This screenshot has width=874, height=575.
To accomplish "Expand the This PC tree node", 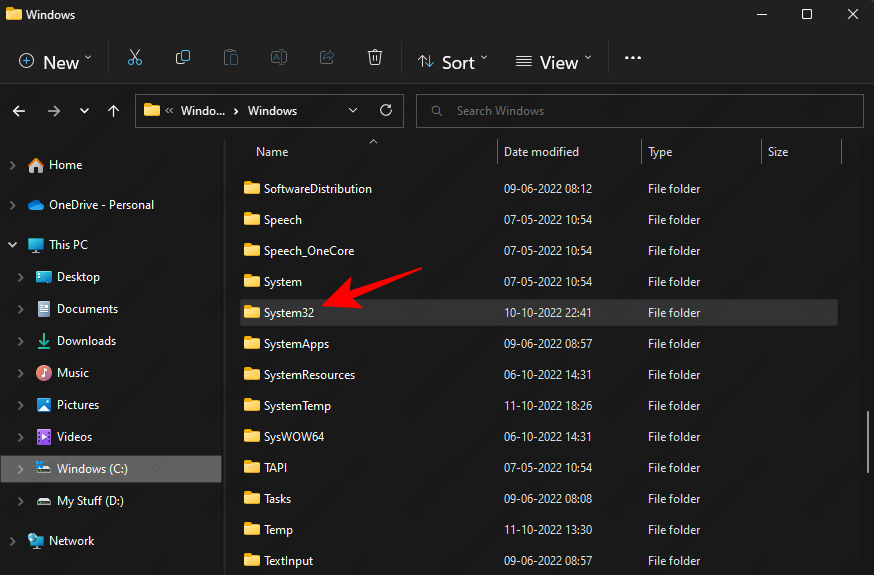I will coord(12,245).
